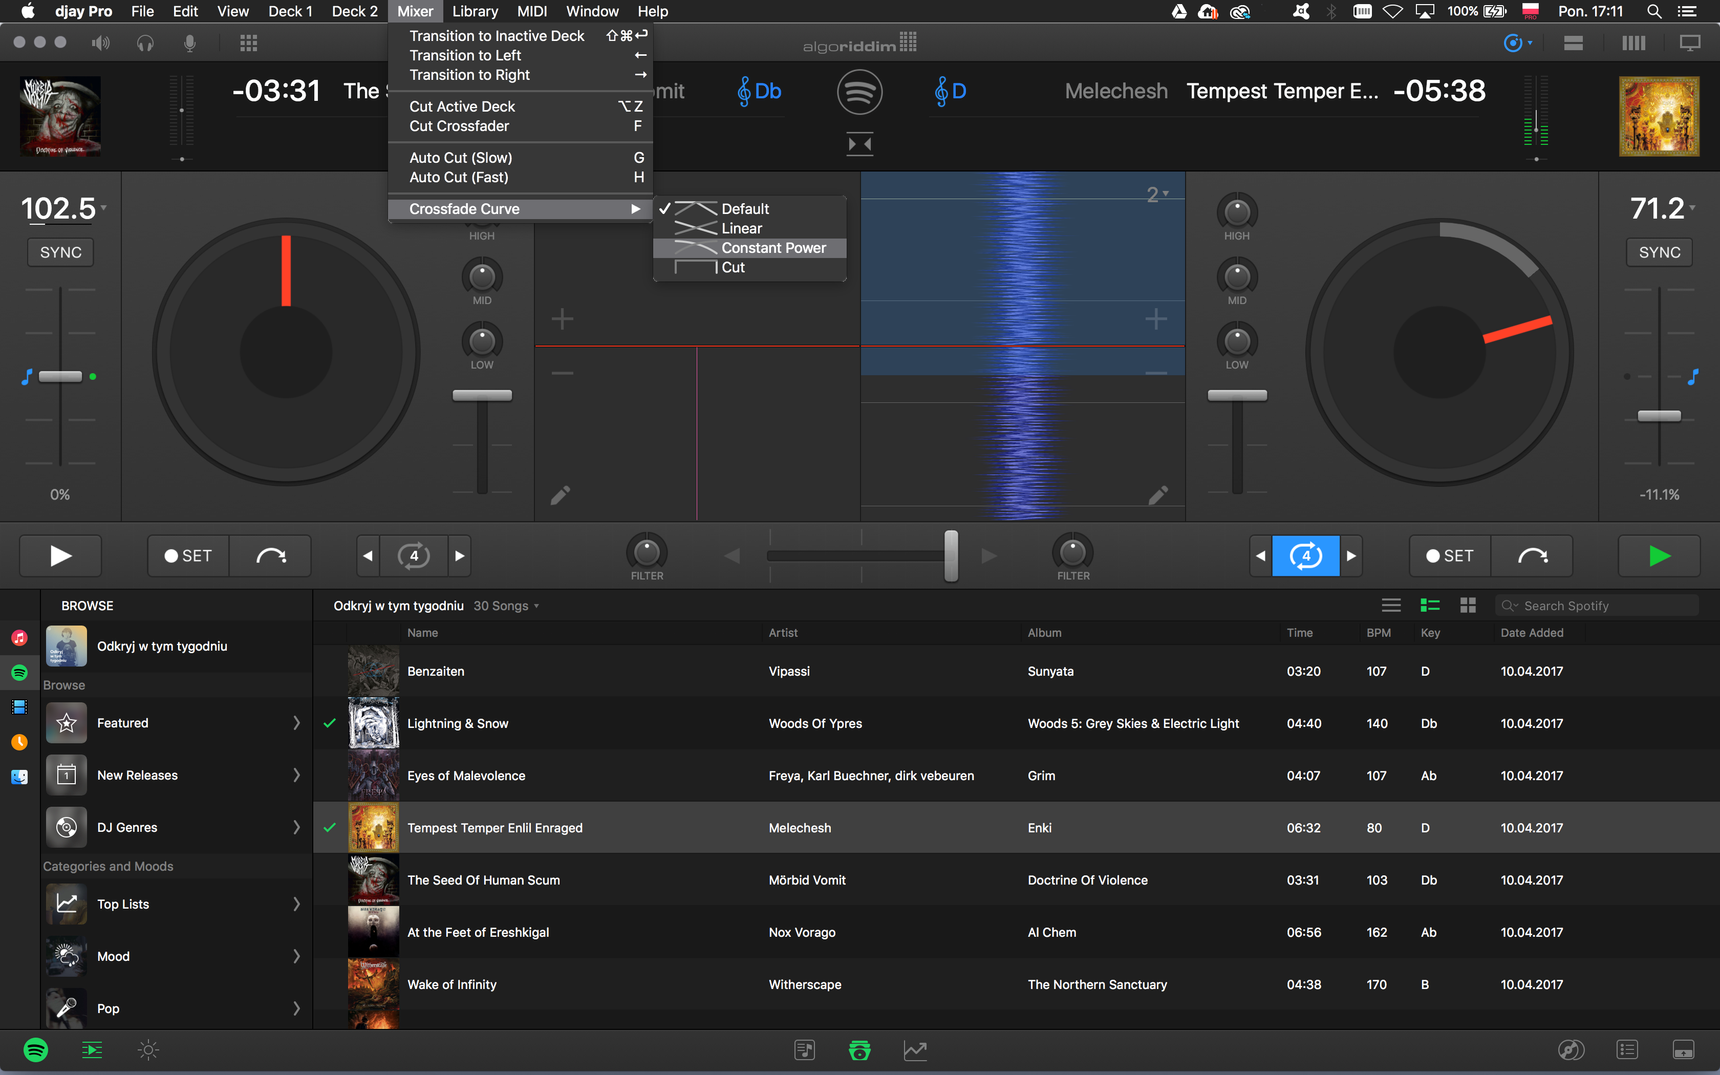Expand the DJ Genres category

(296, 827)
